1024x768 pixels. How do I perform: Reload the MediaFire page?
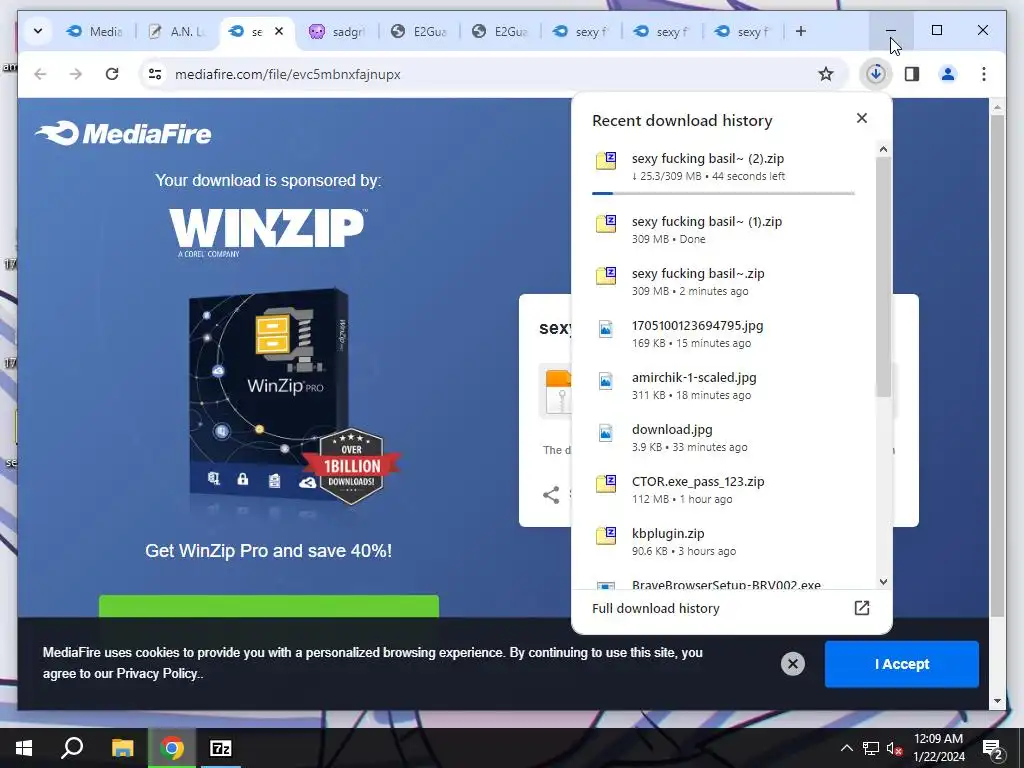click(112, 74)
